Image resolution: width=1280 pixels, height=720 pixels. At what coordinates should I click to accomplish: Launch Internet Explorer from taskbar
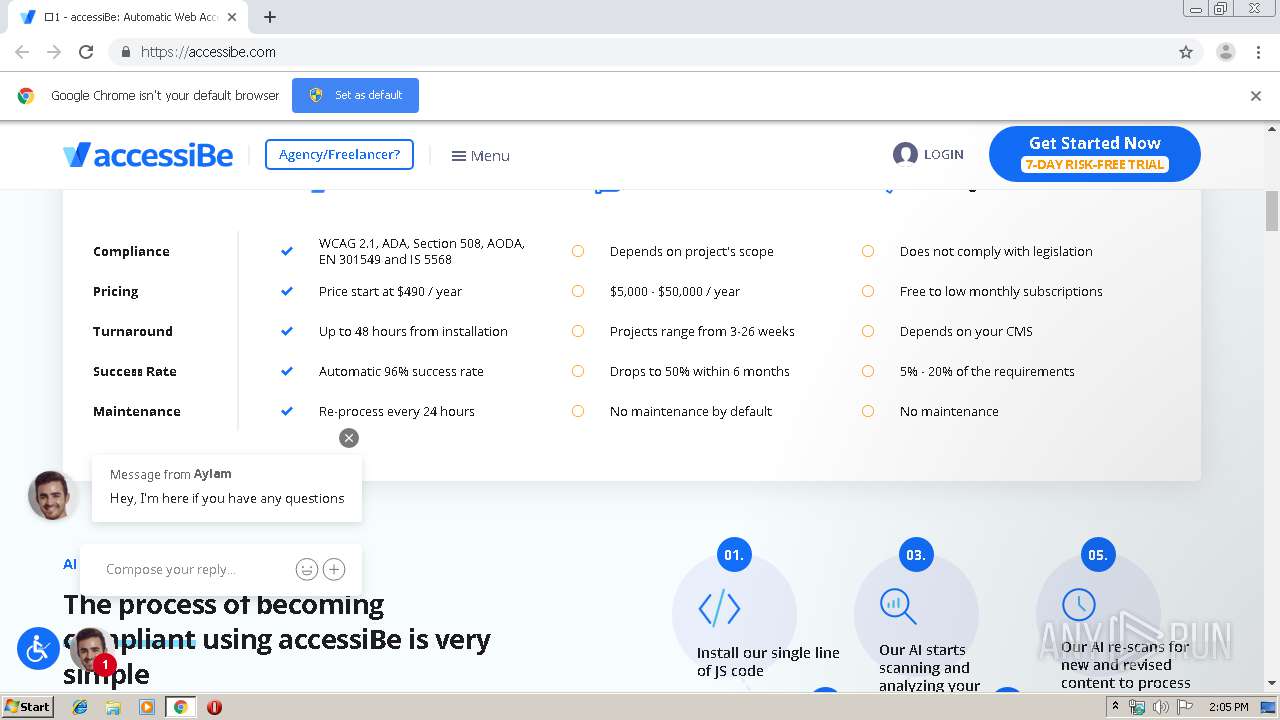pyautogui.click(x=80, y=707)
